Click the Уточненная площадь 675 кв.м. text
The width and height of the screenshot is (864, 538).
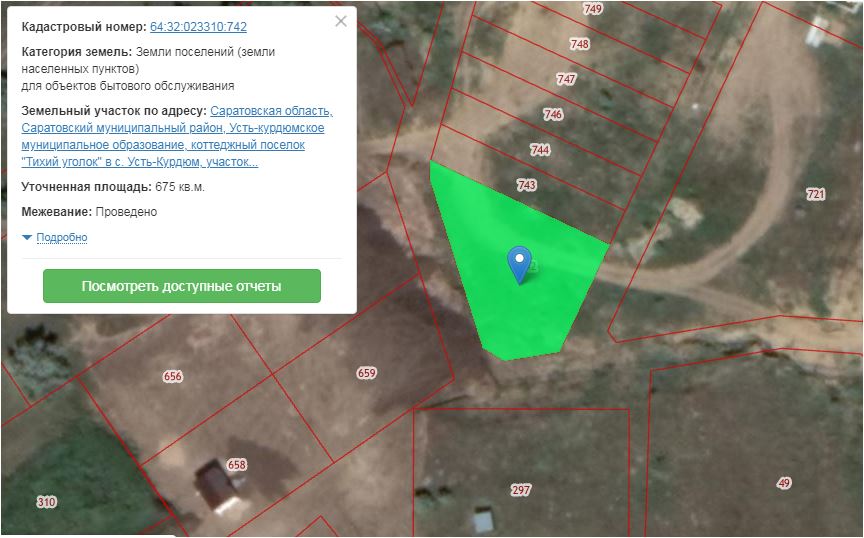(113, 187)
